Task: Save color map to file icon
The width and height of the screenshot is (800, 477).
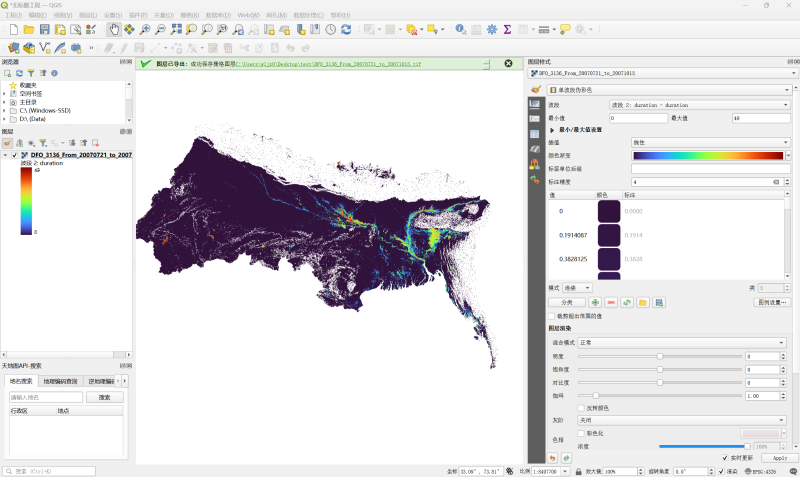Action: pos(659,303)
